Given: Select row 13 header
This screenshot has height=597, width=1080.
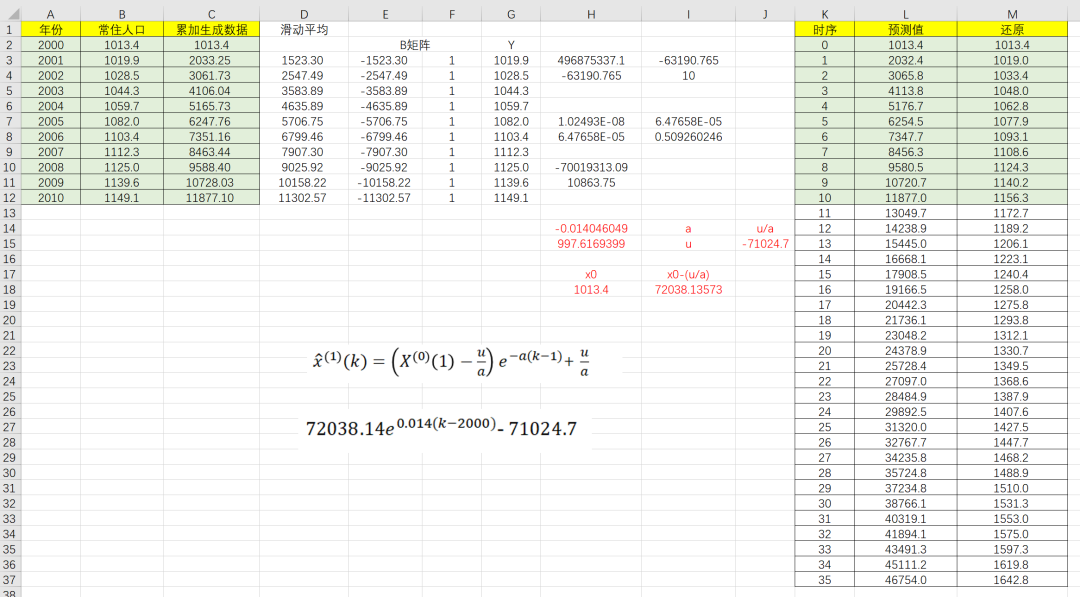Looking at the screenshot, I should pos(10,213).
